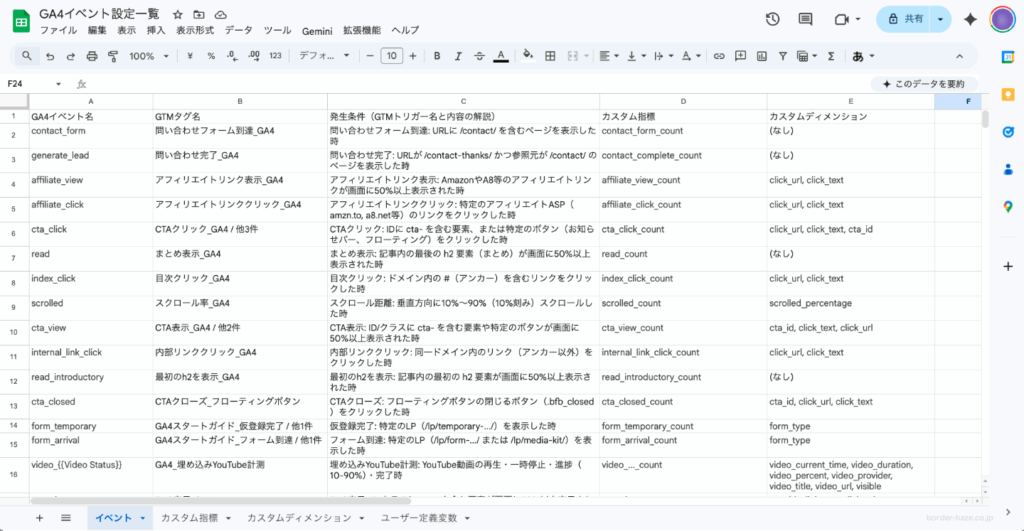Open the Google account avatar
Image resolution: width=1024 pixels, height=531 pixels.
(x=1002, y=20)
